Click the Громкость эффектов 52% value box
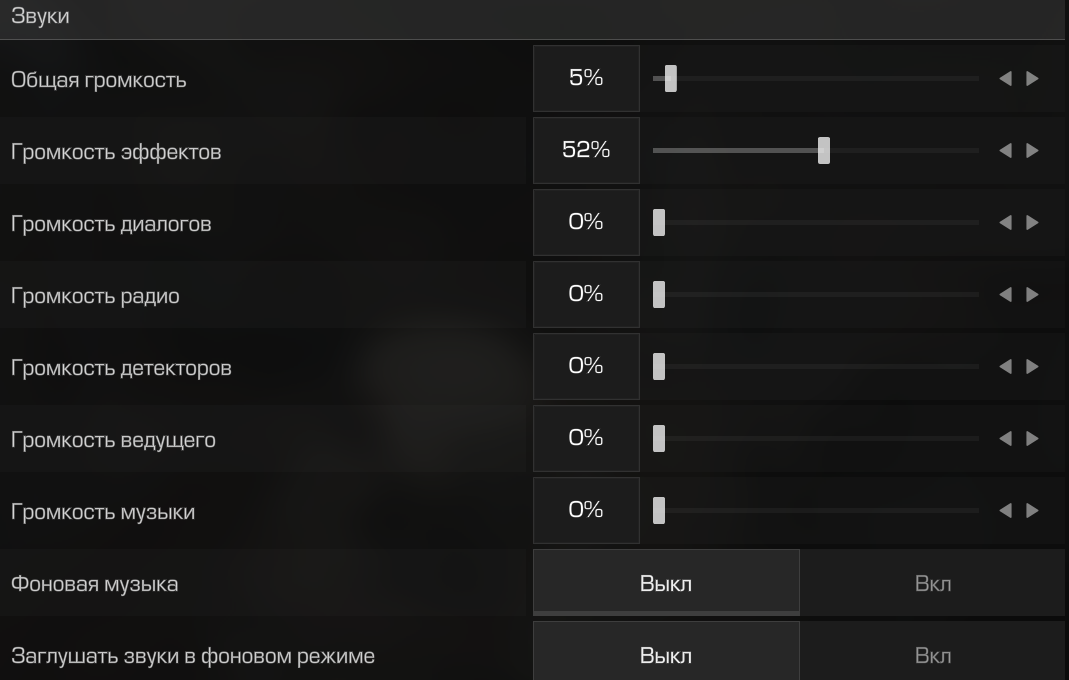The image size is (1069, 680). point(586,151)
